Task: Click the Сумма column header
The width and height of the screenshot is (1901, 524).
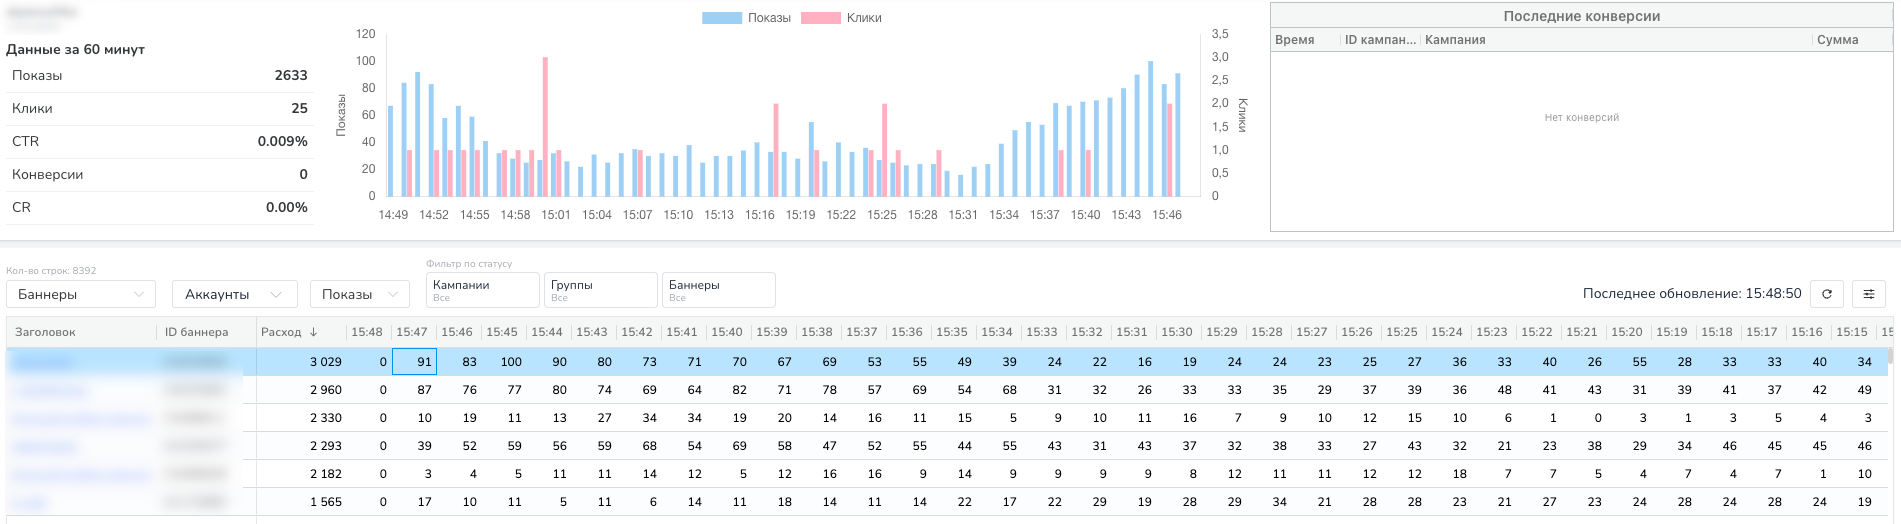Action: [1838, 40]
